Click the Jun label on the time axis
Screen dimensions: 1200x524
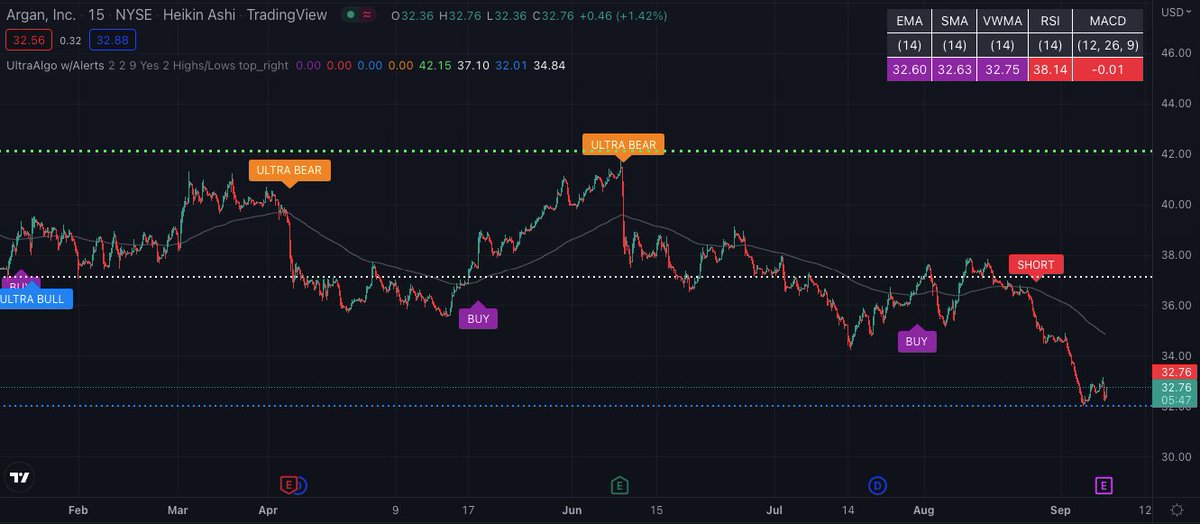coord(573,510)
